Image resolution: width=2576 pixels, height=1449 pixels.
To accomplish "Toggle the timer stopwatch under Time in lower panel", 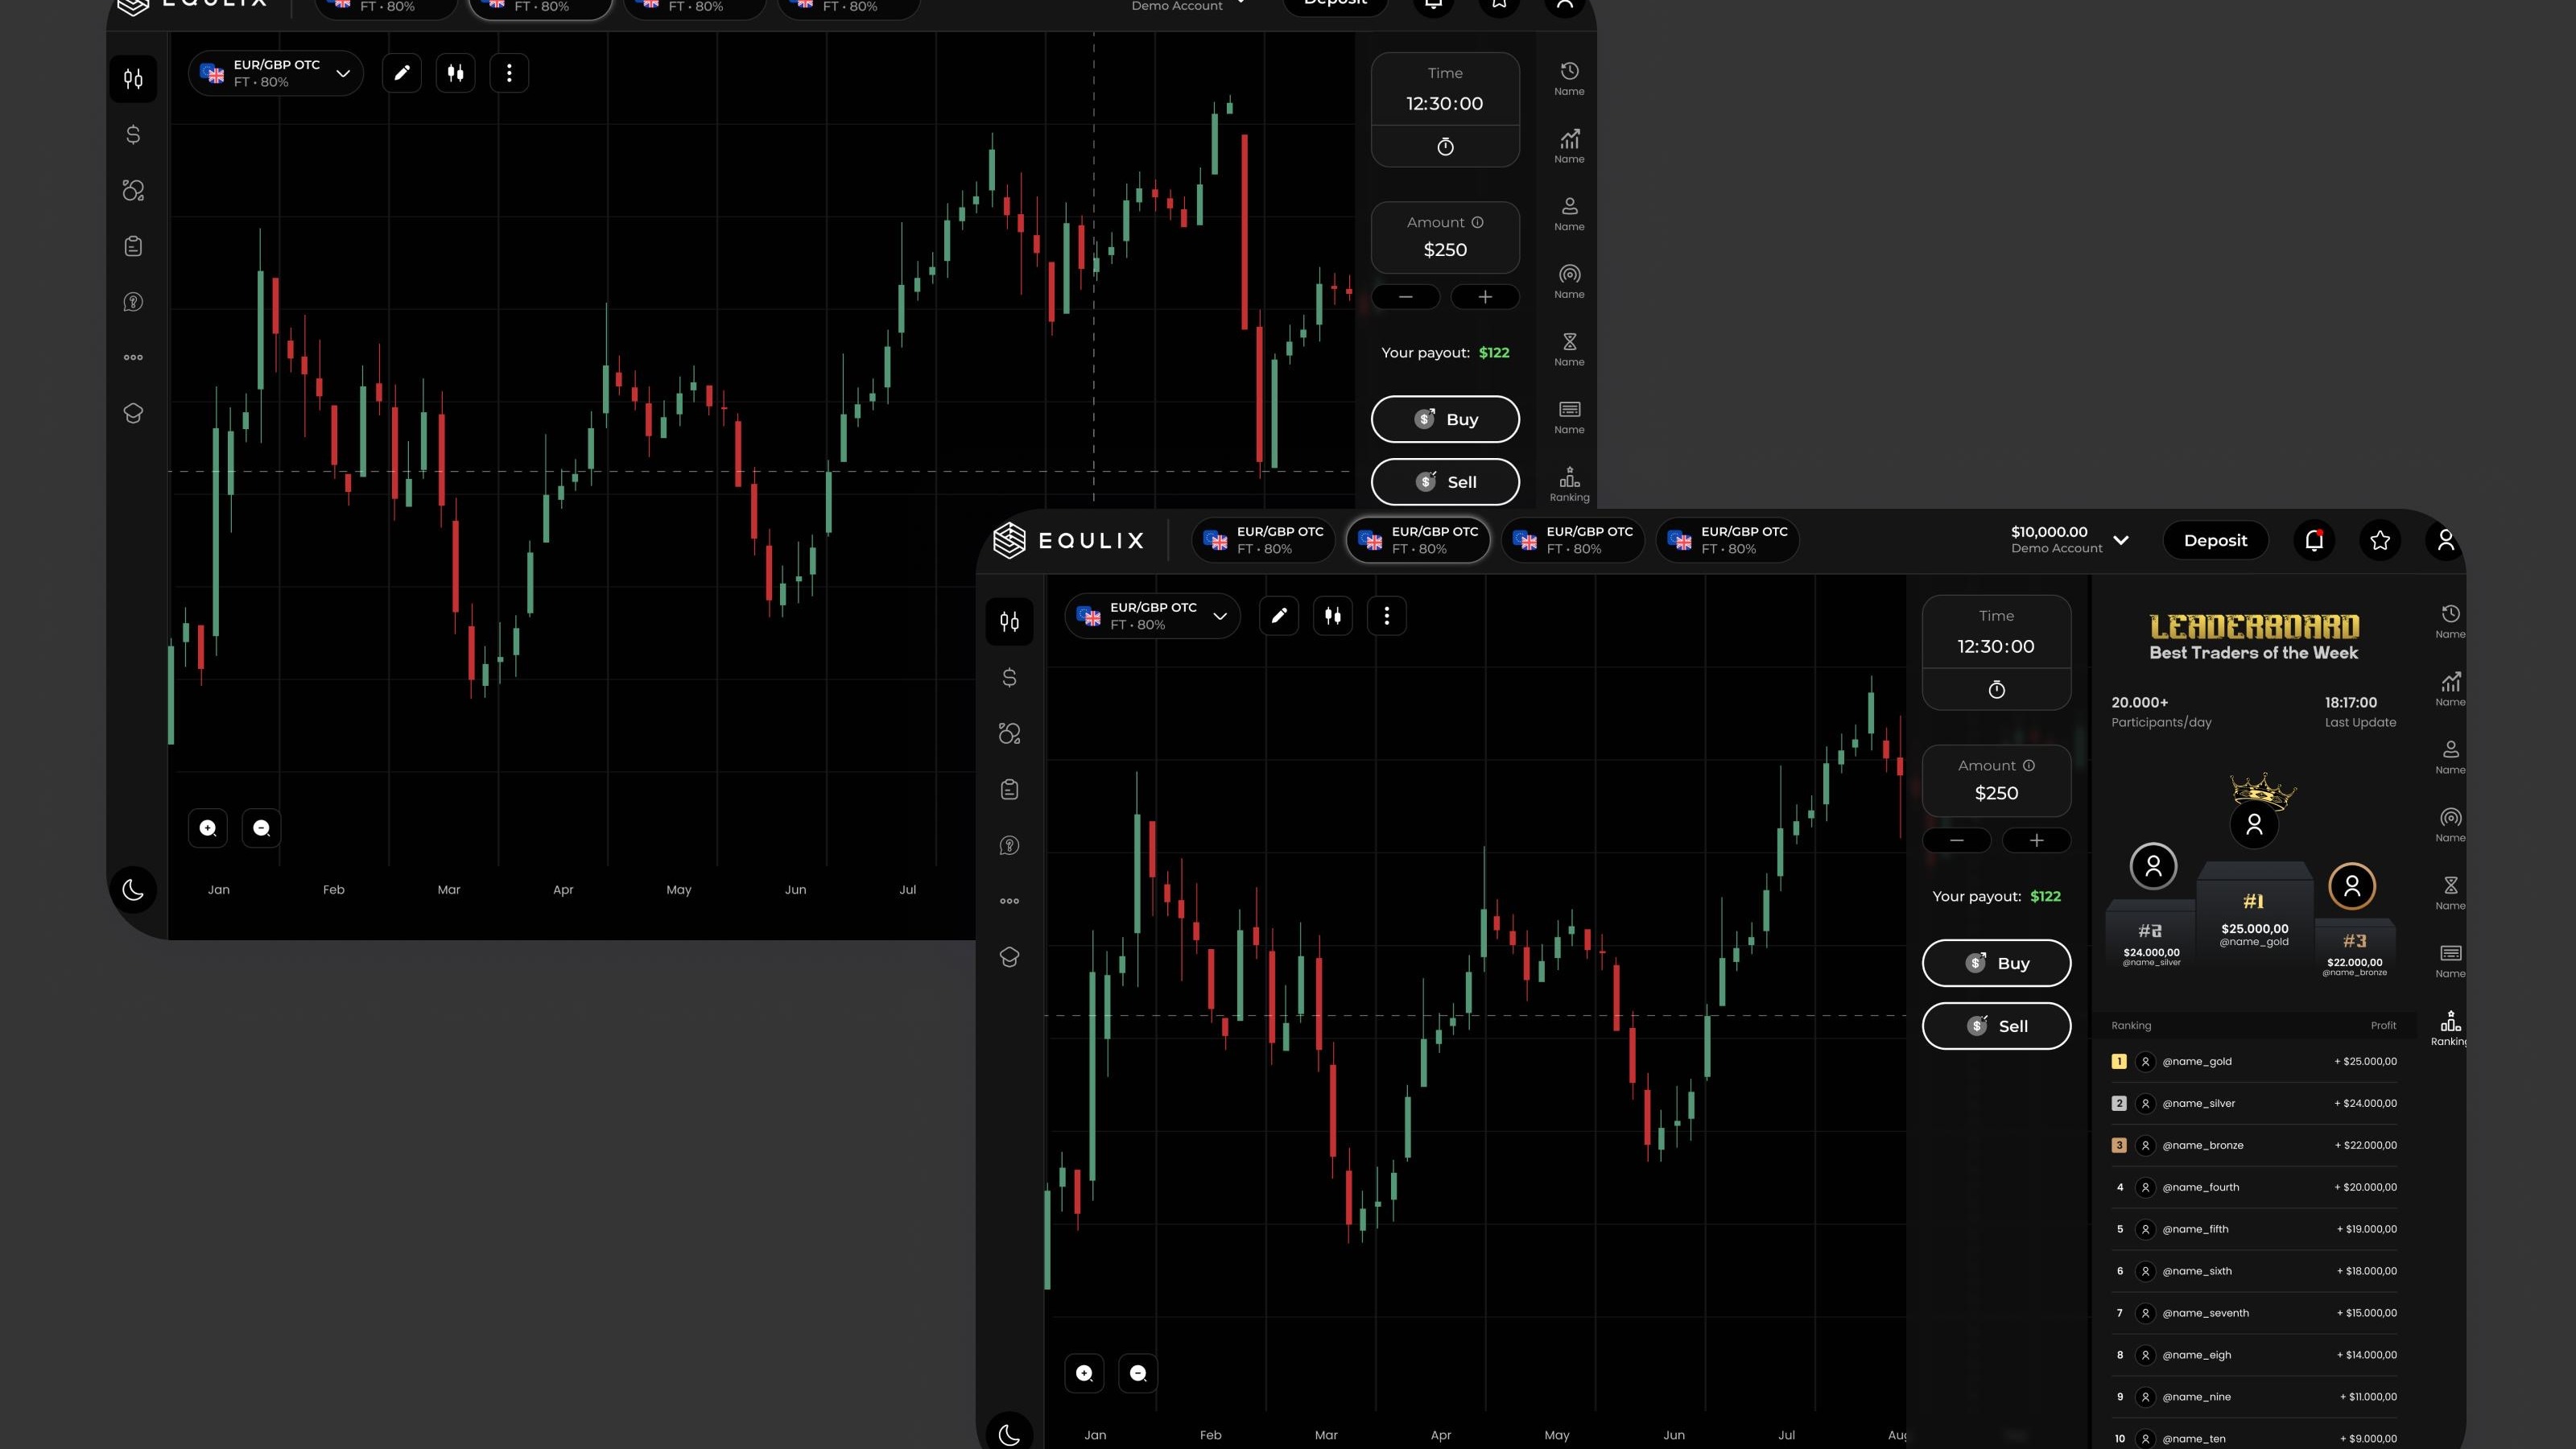I will click(x=1996, y=690).
